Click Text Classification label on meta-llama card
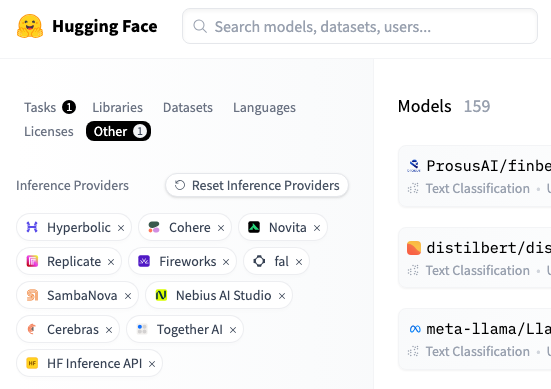 [478, 351]
